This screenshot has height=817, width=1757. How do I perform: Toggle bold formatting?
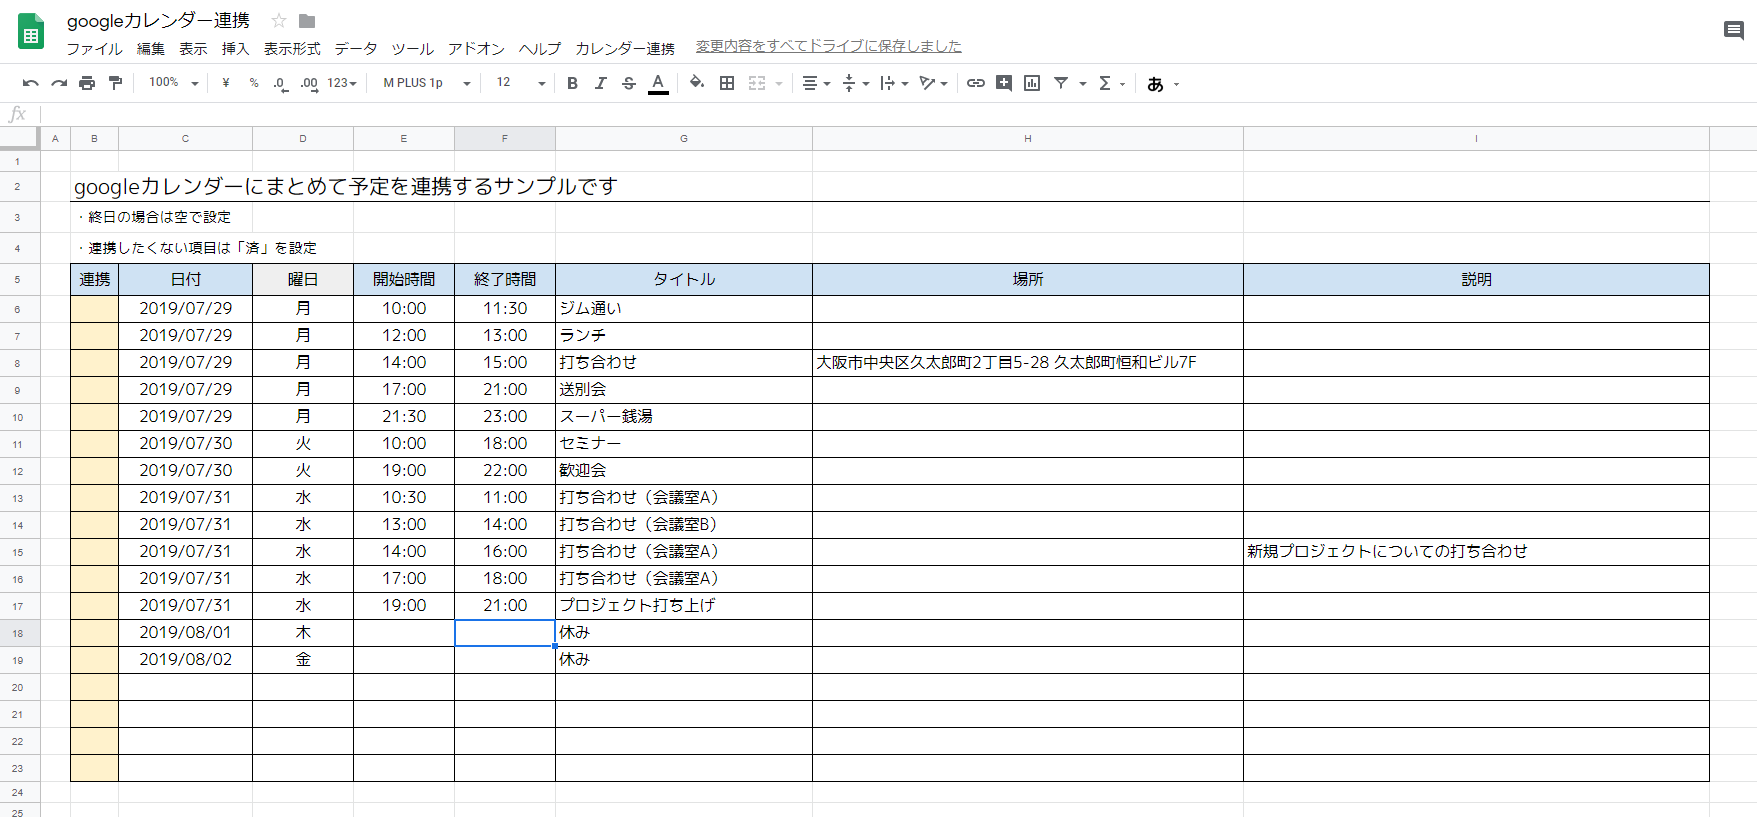572,83
